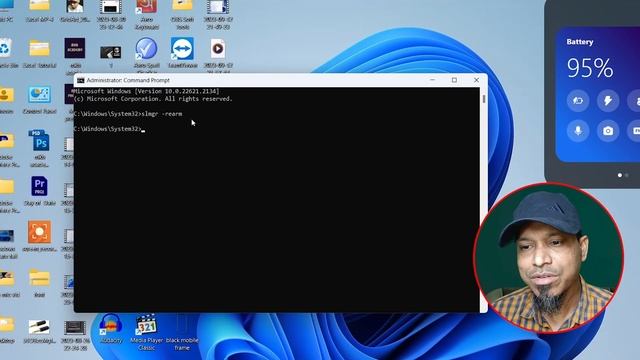Click the current C:\Windows\System32 prompt line
The height and width of the screenshot is (360, 640).
[x=108, y=129]
